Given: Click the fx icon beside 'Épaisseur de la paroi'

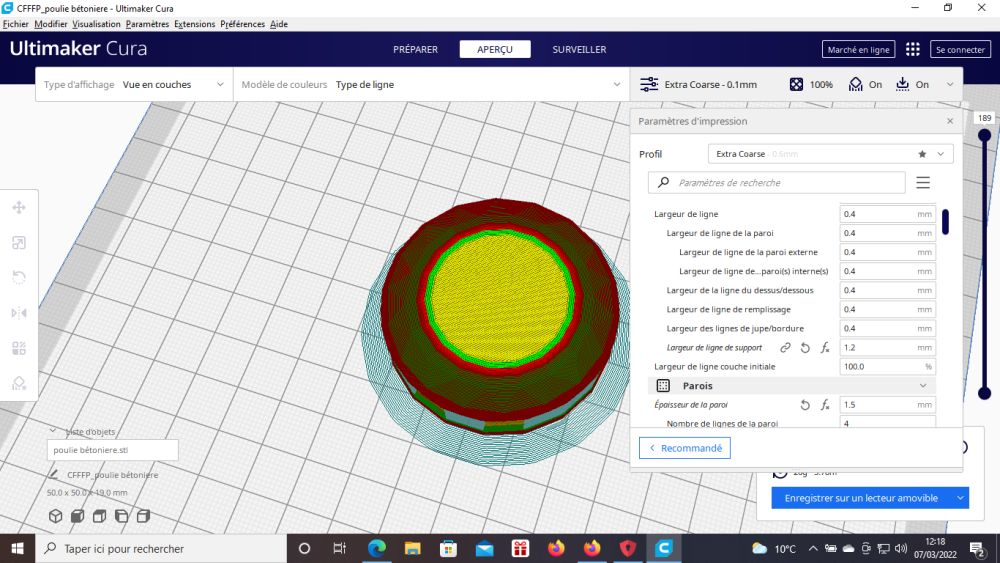Looking at the screenshot, I should 825,405.
